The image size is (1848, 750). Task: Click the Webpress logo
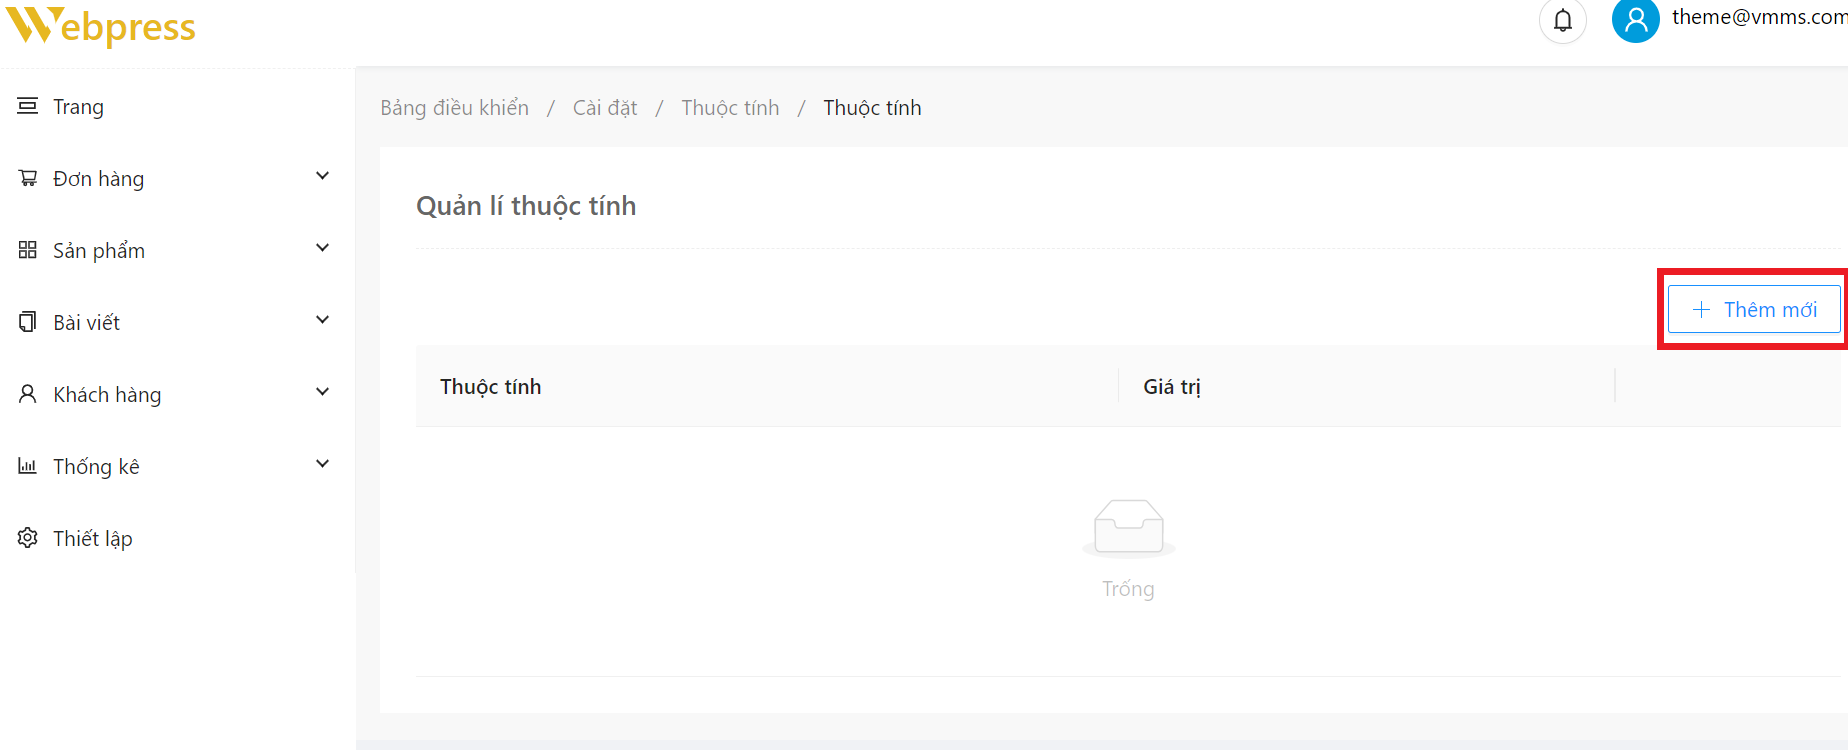click(x=101, y=26)
